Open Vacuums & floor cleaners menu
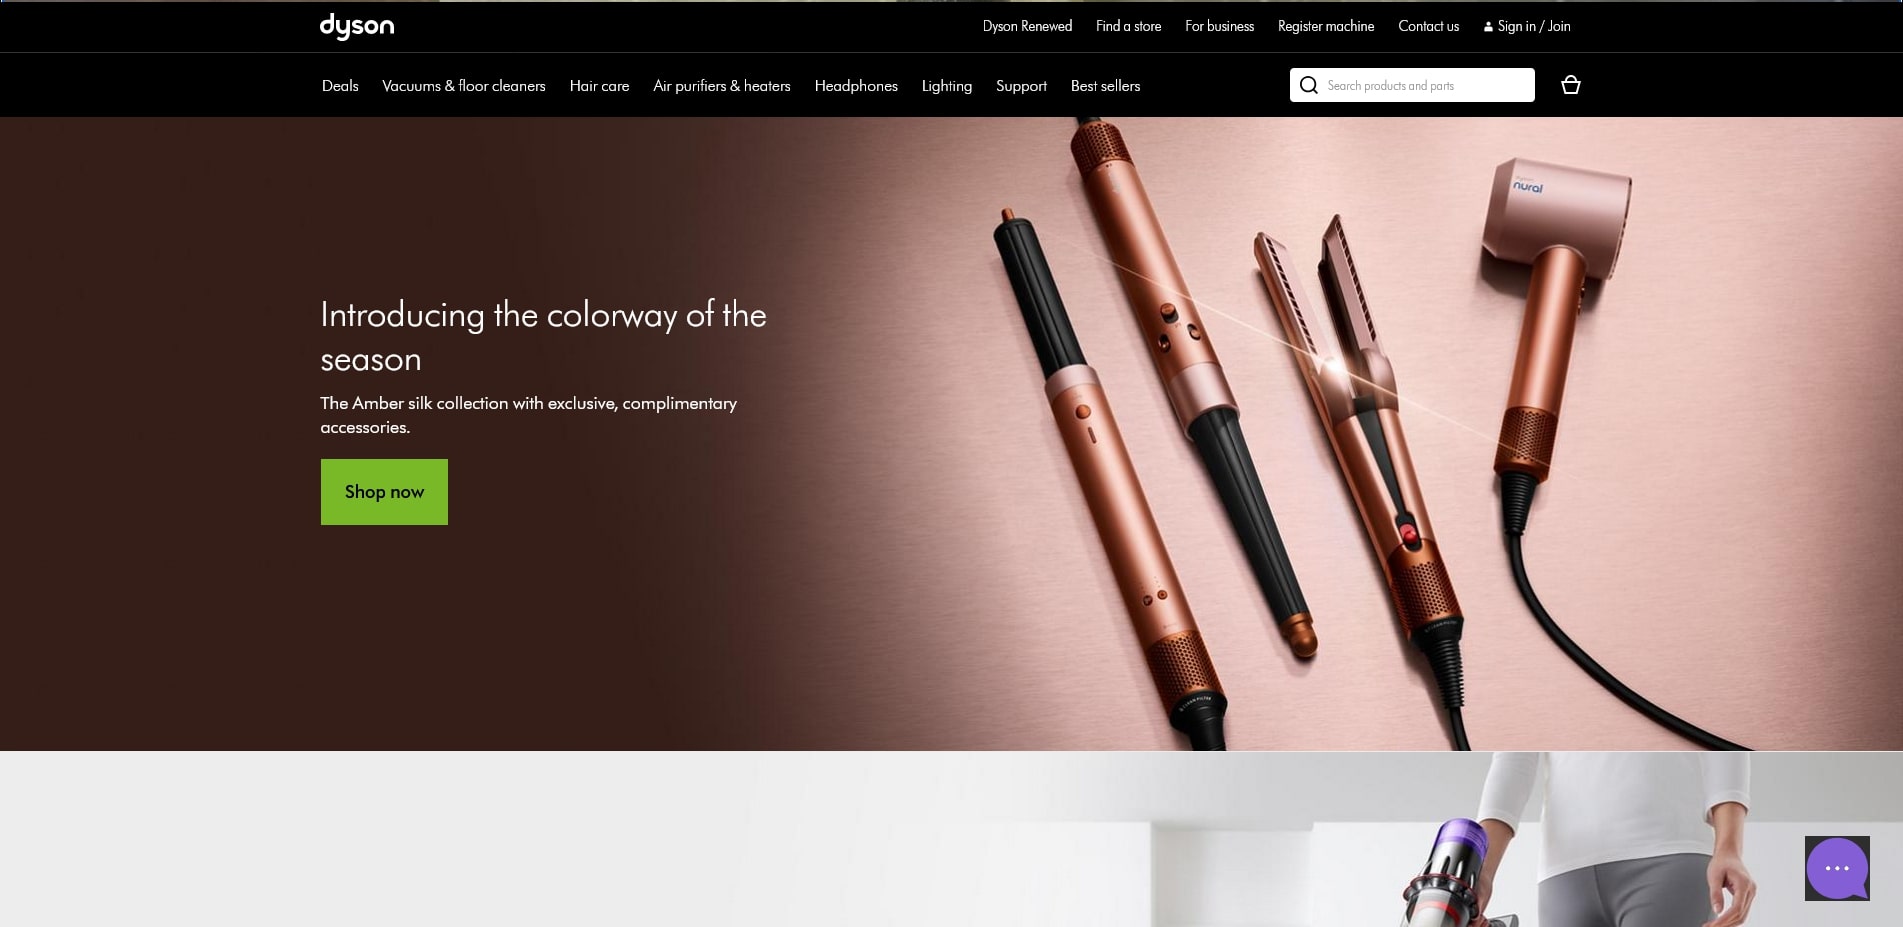The image size is (1903, 927). coord(464,86)
